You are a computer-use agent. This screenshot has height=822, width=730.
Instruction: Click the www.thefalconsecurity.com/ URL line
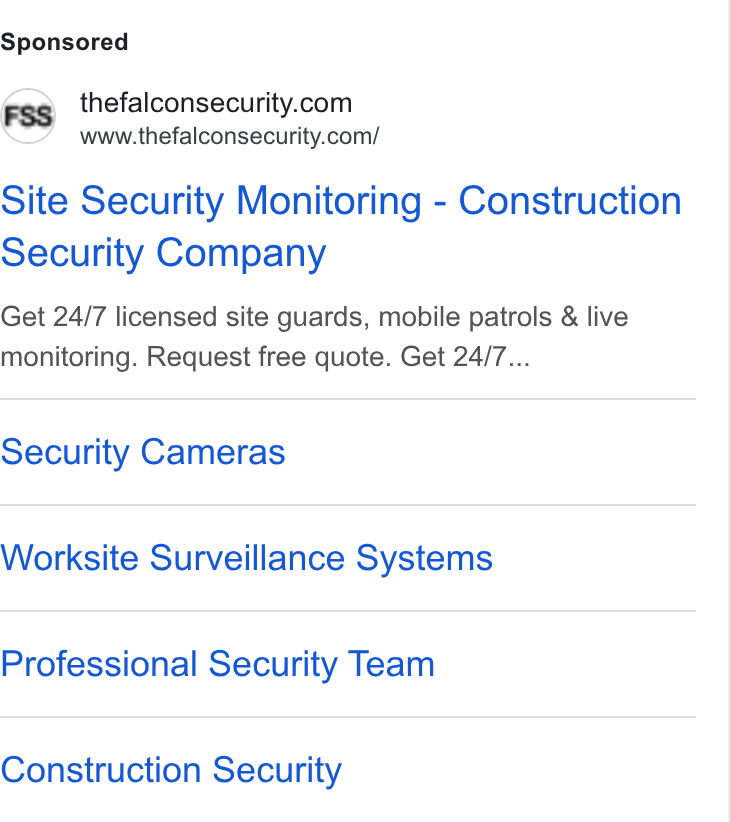pyautogui.click(x=230, y=137)
